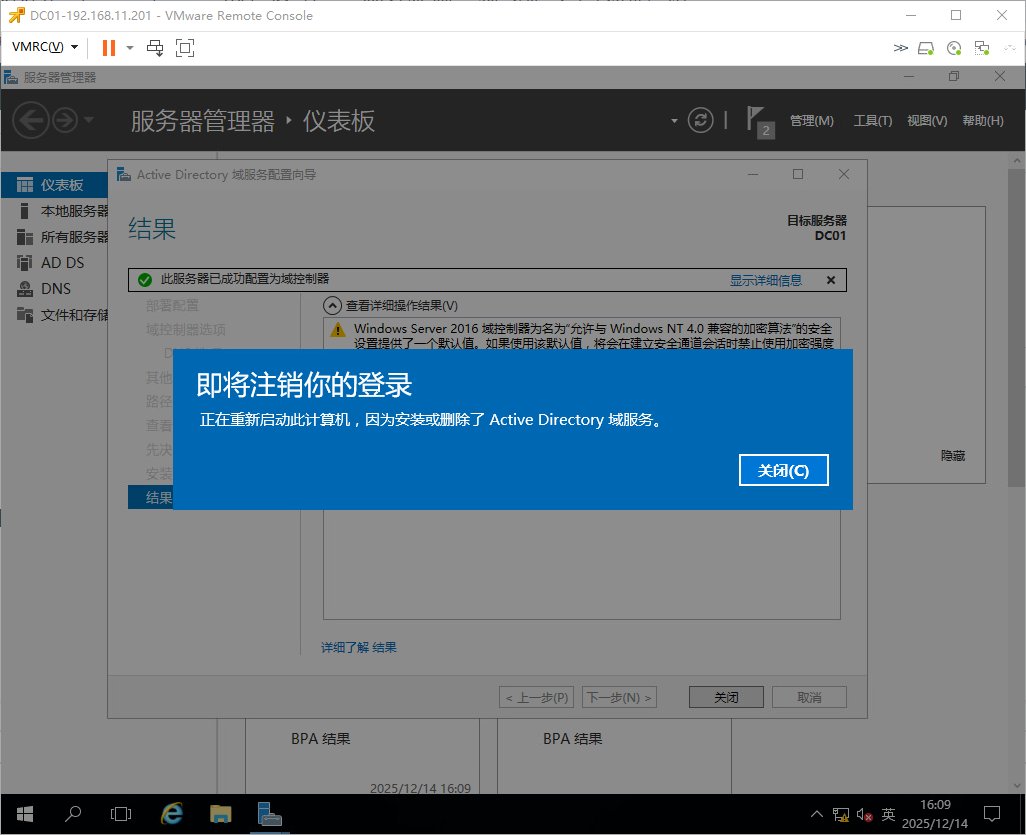Click the 显示详细信息 link in the result banner
This screenshot has width=1026, height=835.
pyautogui.click(x=766, y=280)
